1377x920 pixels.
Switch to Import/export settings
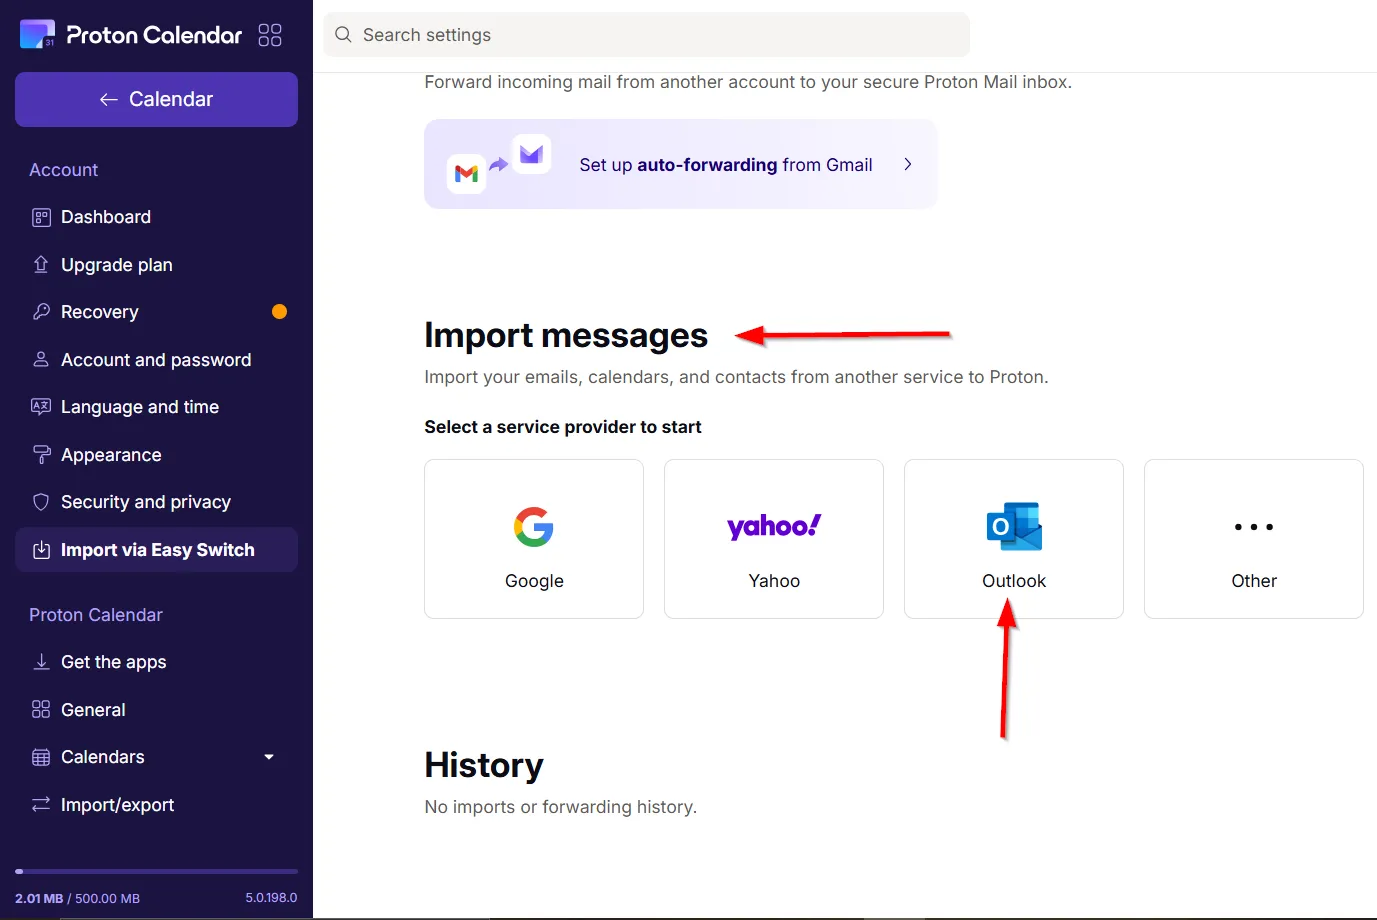point(117,804)
